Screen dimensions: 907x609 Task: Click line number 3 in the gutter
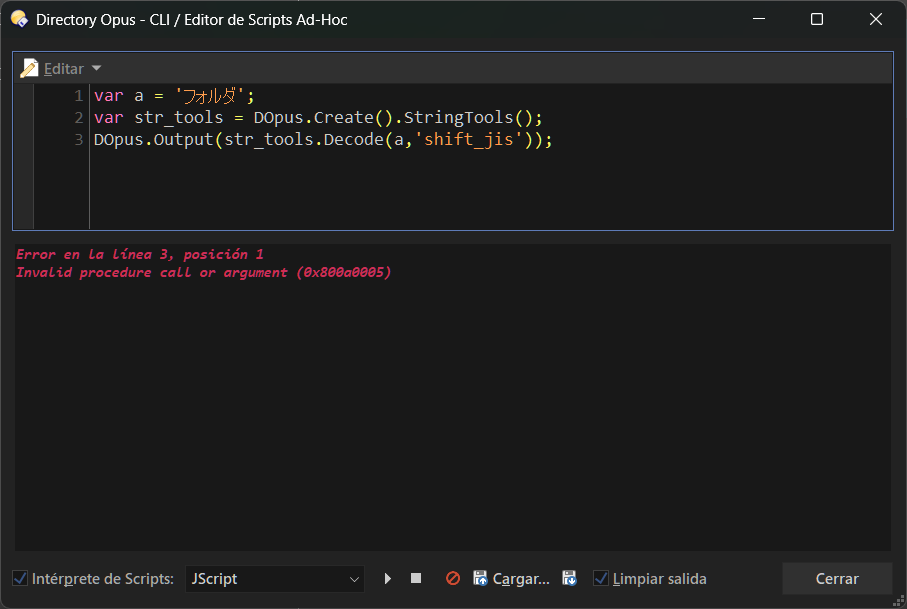pos(79,139)
